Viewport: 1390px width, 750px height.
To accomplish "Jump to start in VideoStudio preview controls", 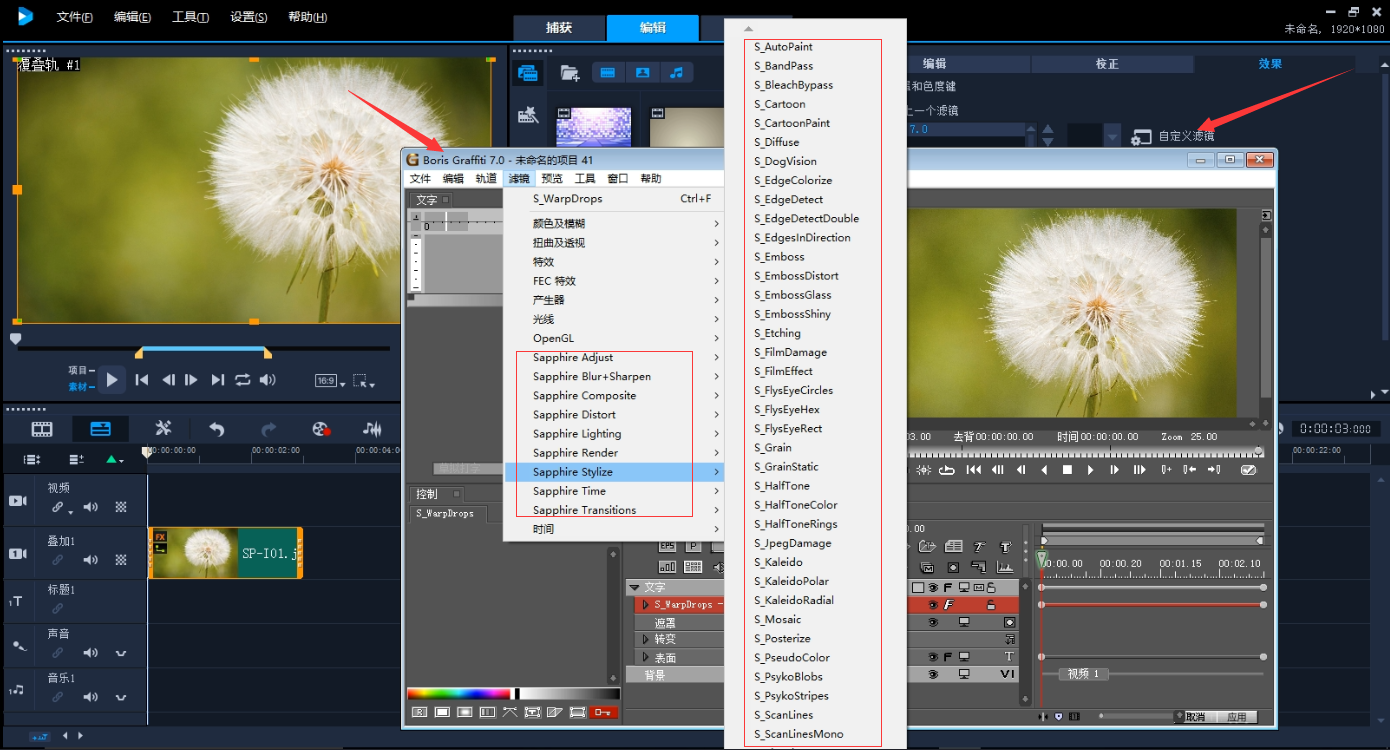I will tap(142, 380).
